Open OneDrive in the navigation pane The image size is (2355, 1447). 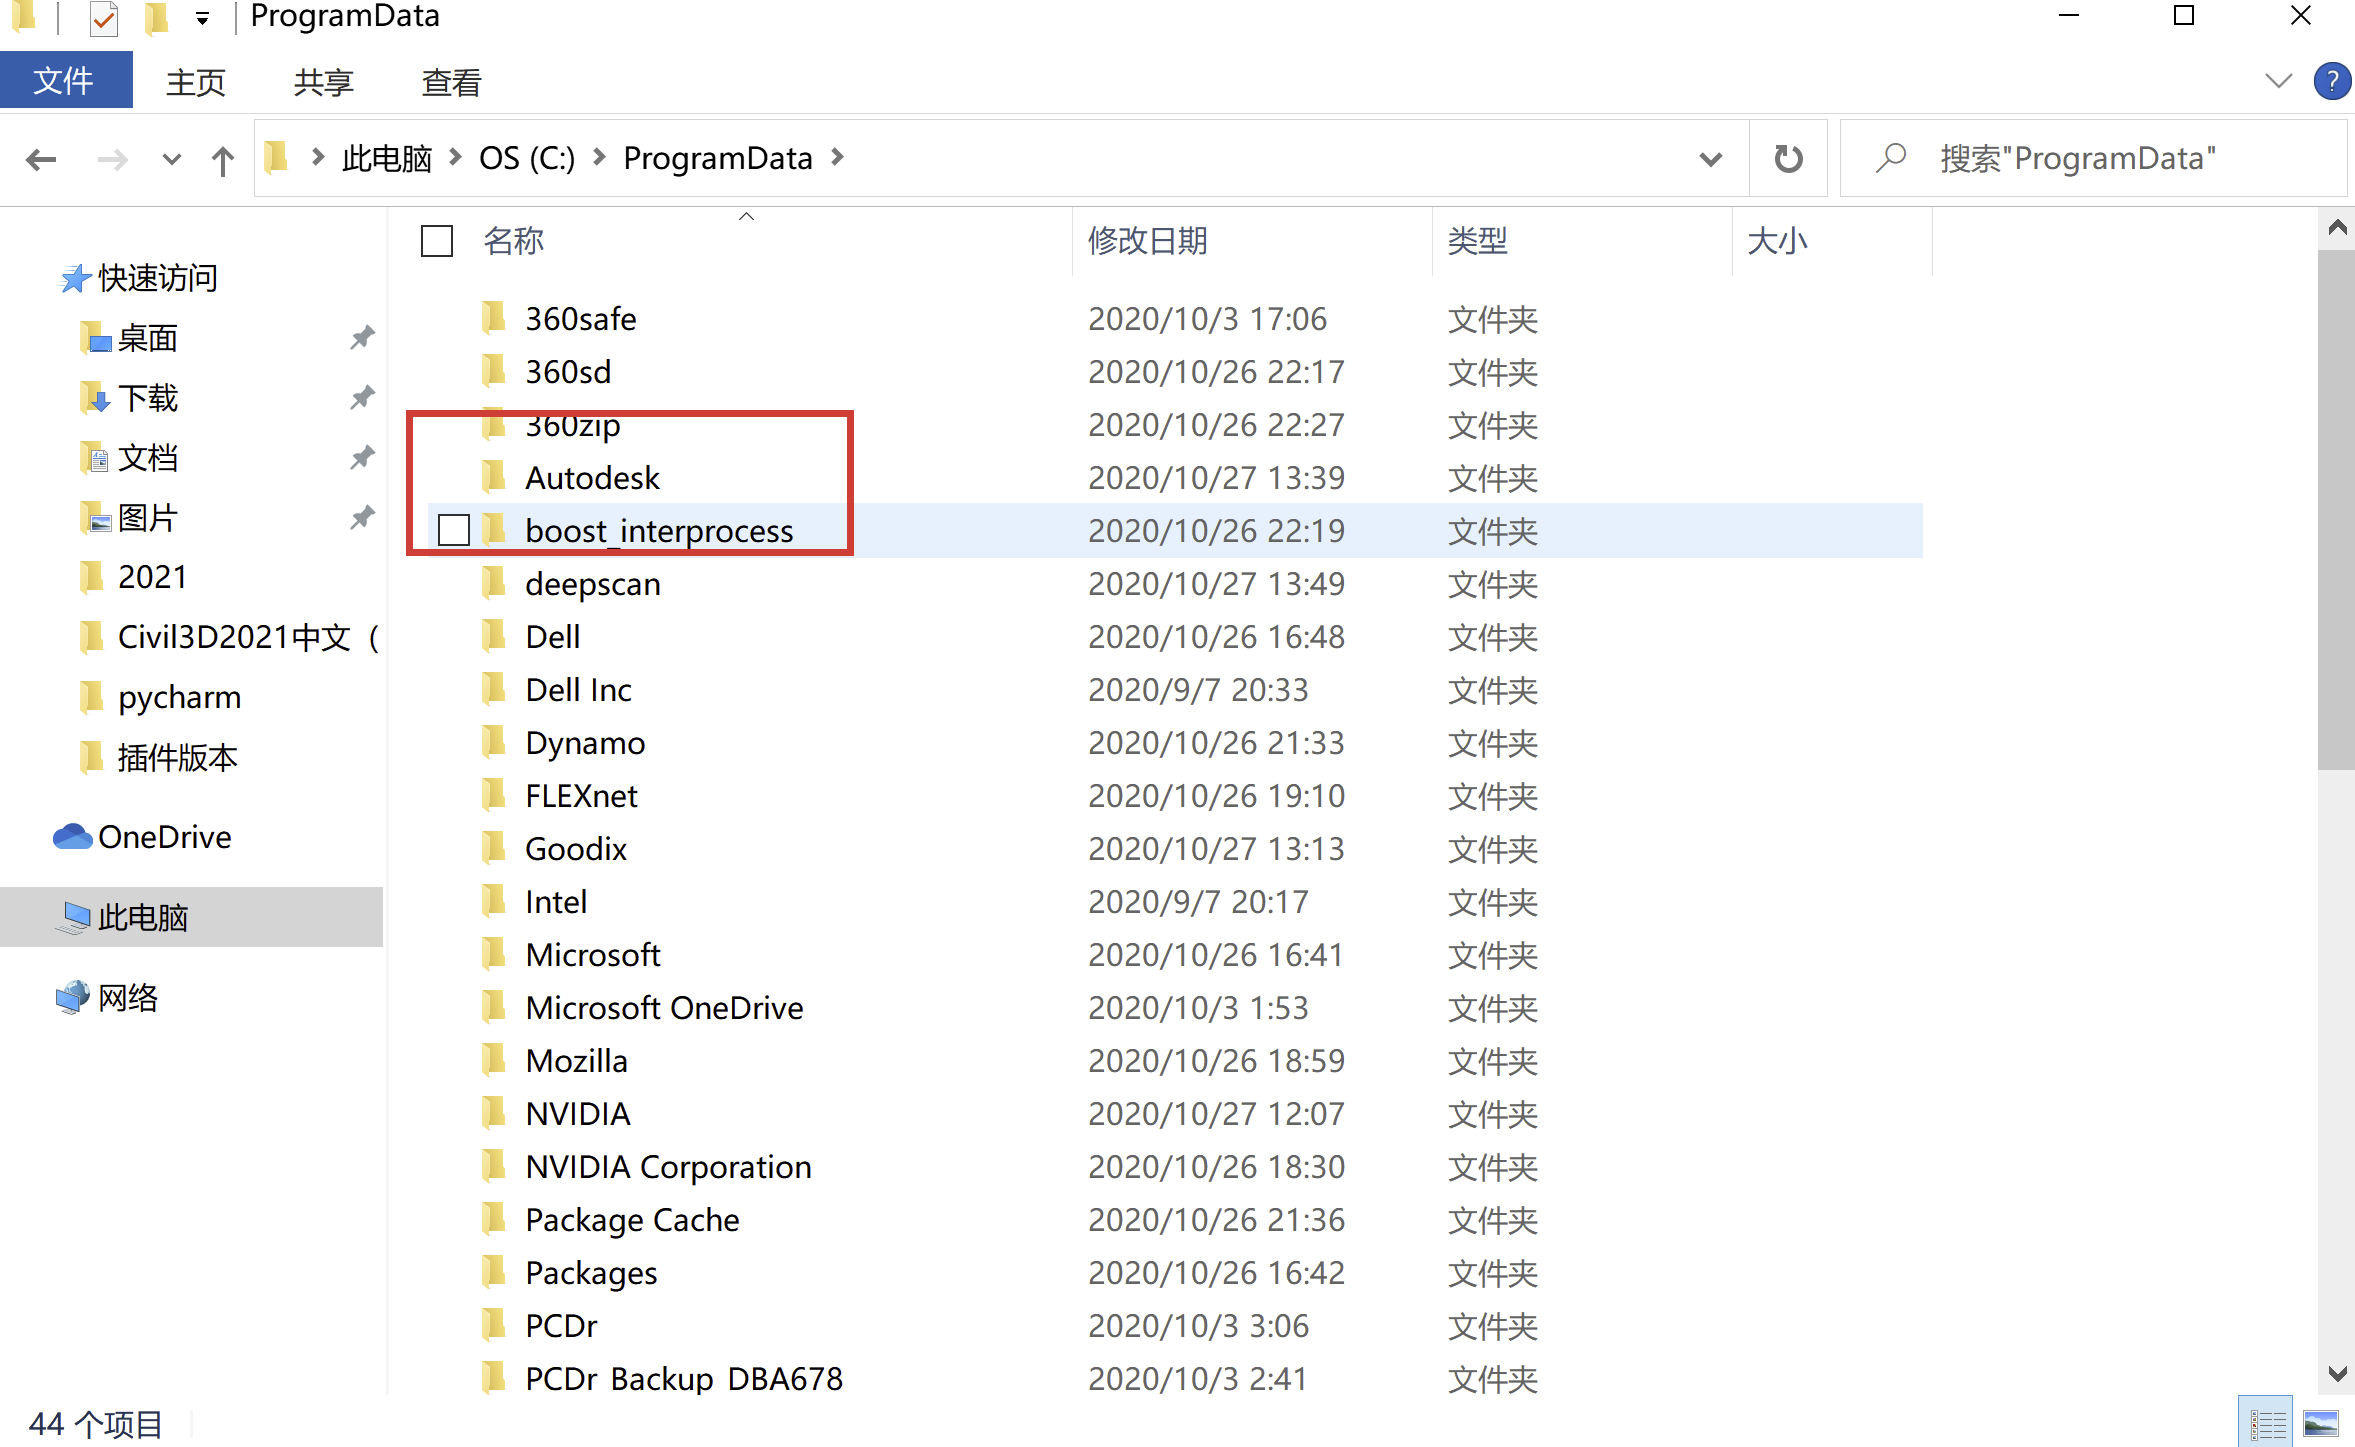[164, 837]
